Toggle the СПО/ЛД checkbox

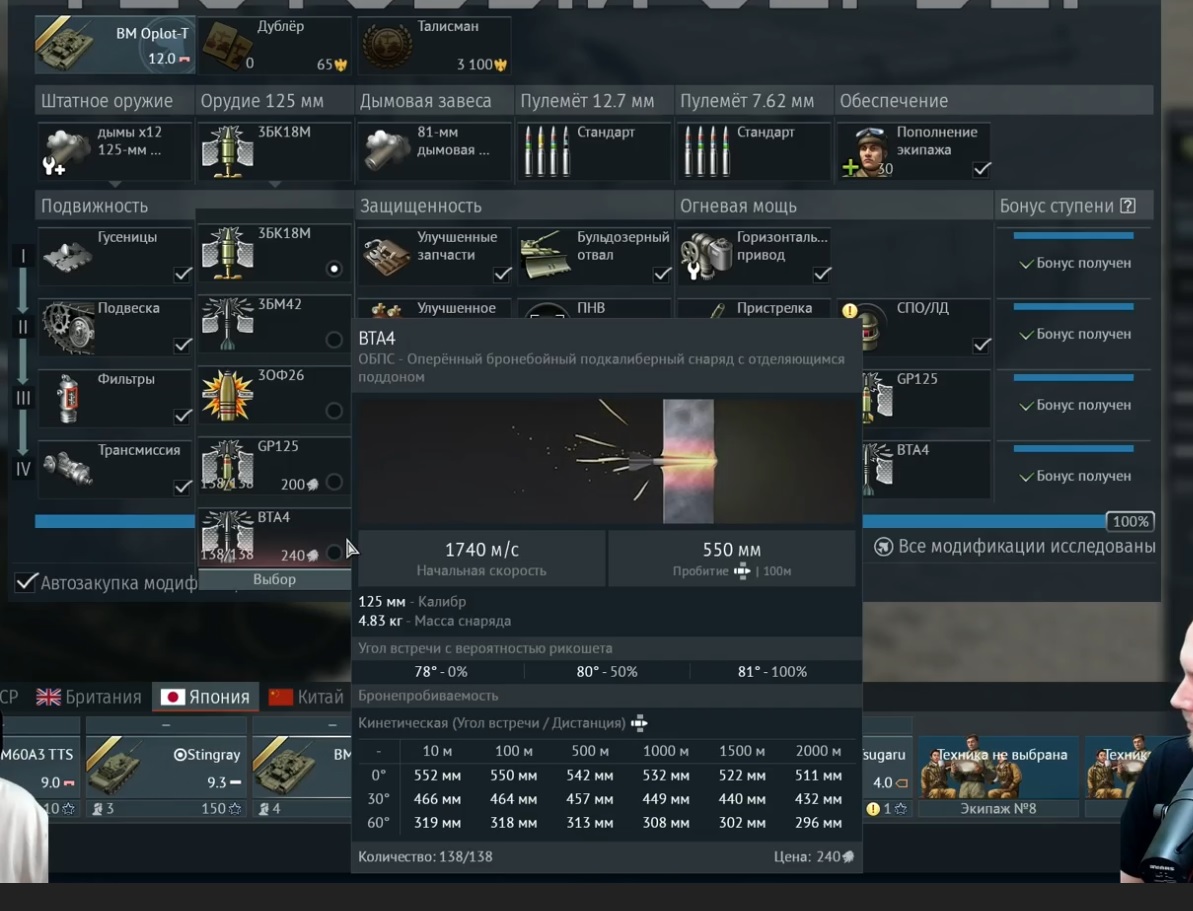coord(981,345)
